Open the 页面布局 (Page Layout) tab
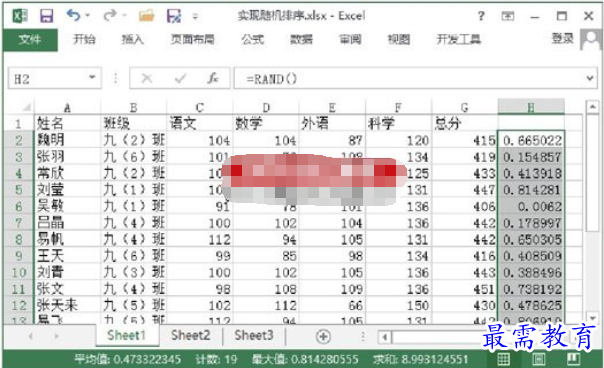604x368 pixels. [192, 39]
